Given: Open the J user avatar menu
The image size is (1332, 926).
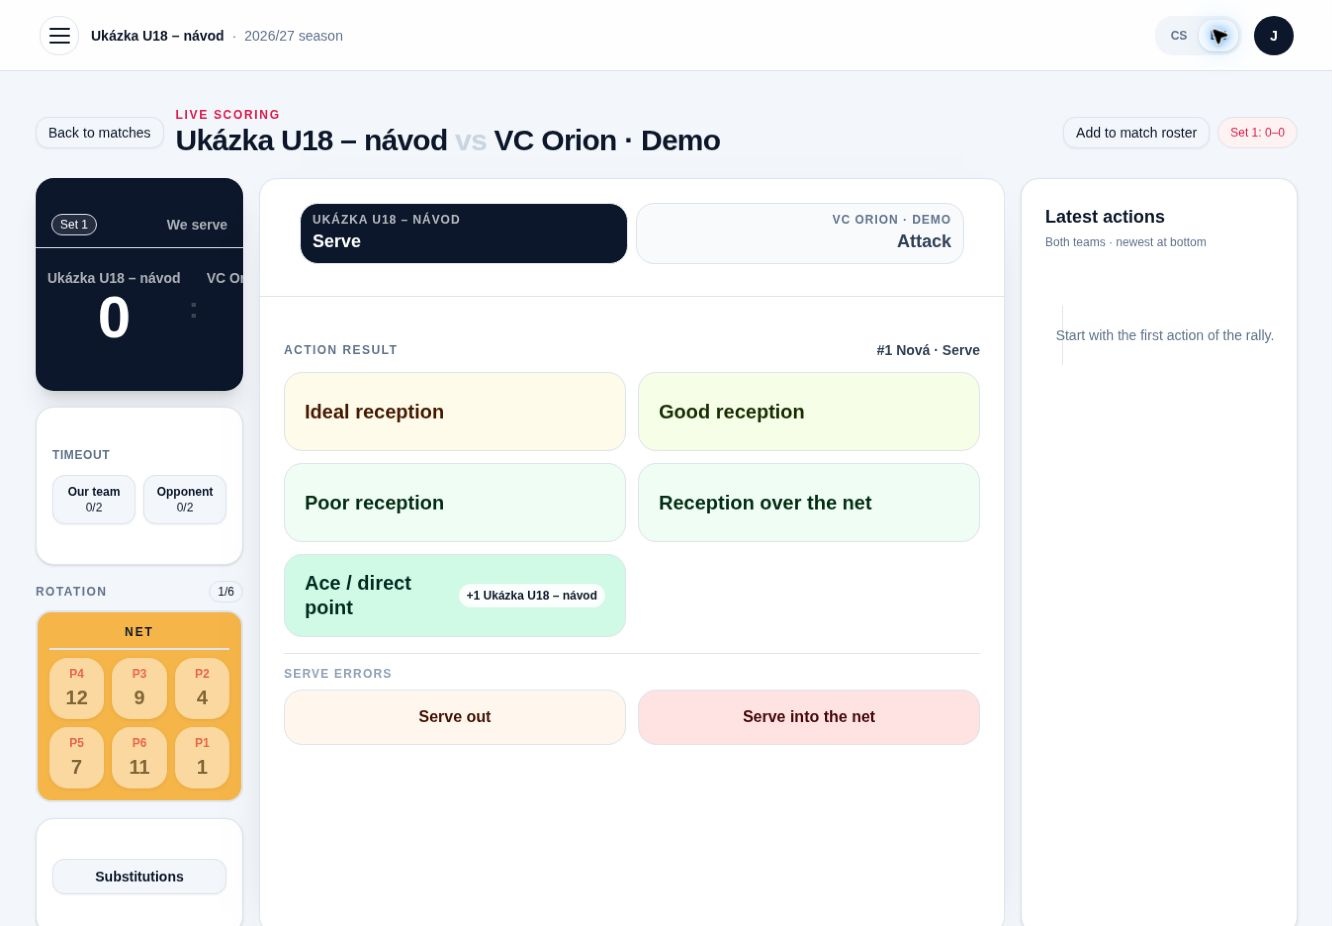Looking at the screenshot, I should pos(1273,36).
